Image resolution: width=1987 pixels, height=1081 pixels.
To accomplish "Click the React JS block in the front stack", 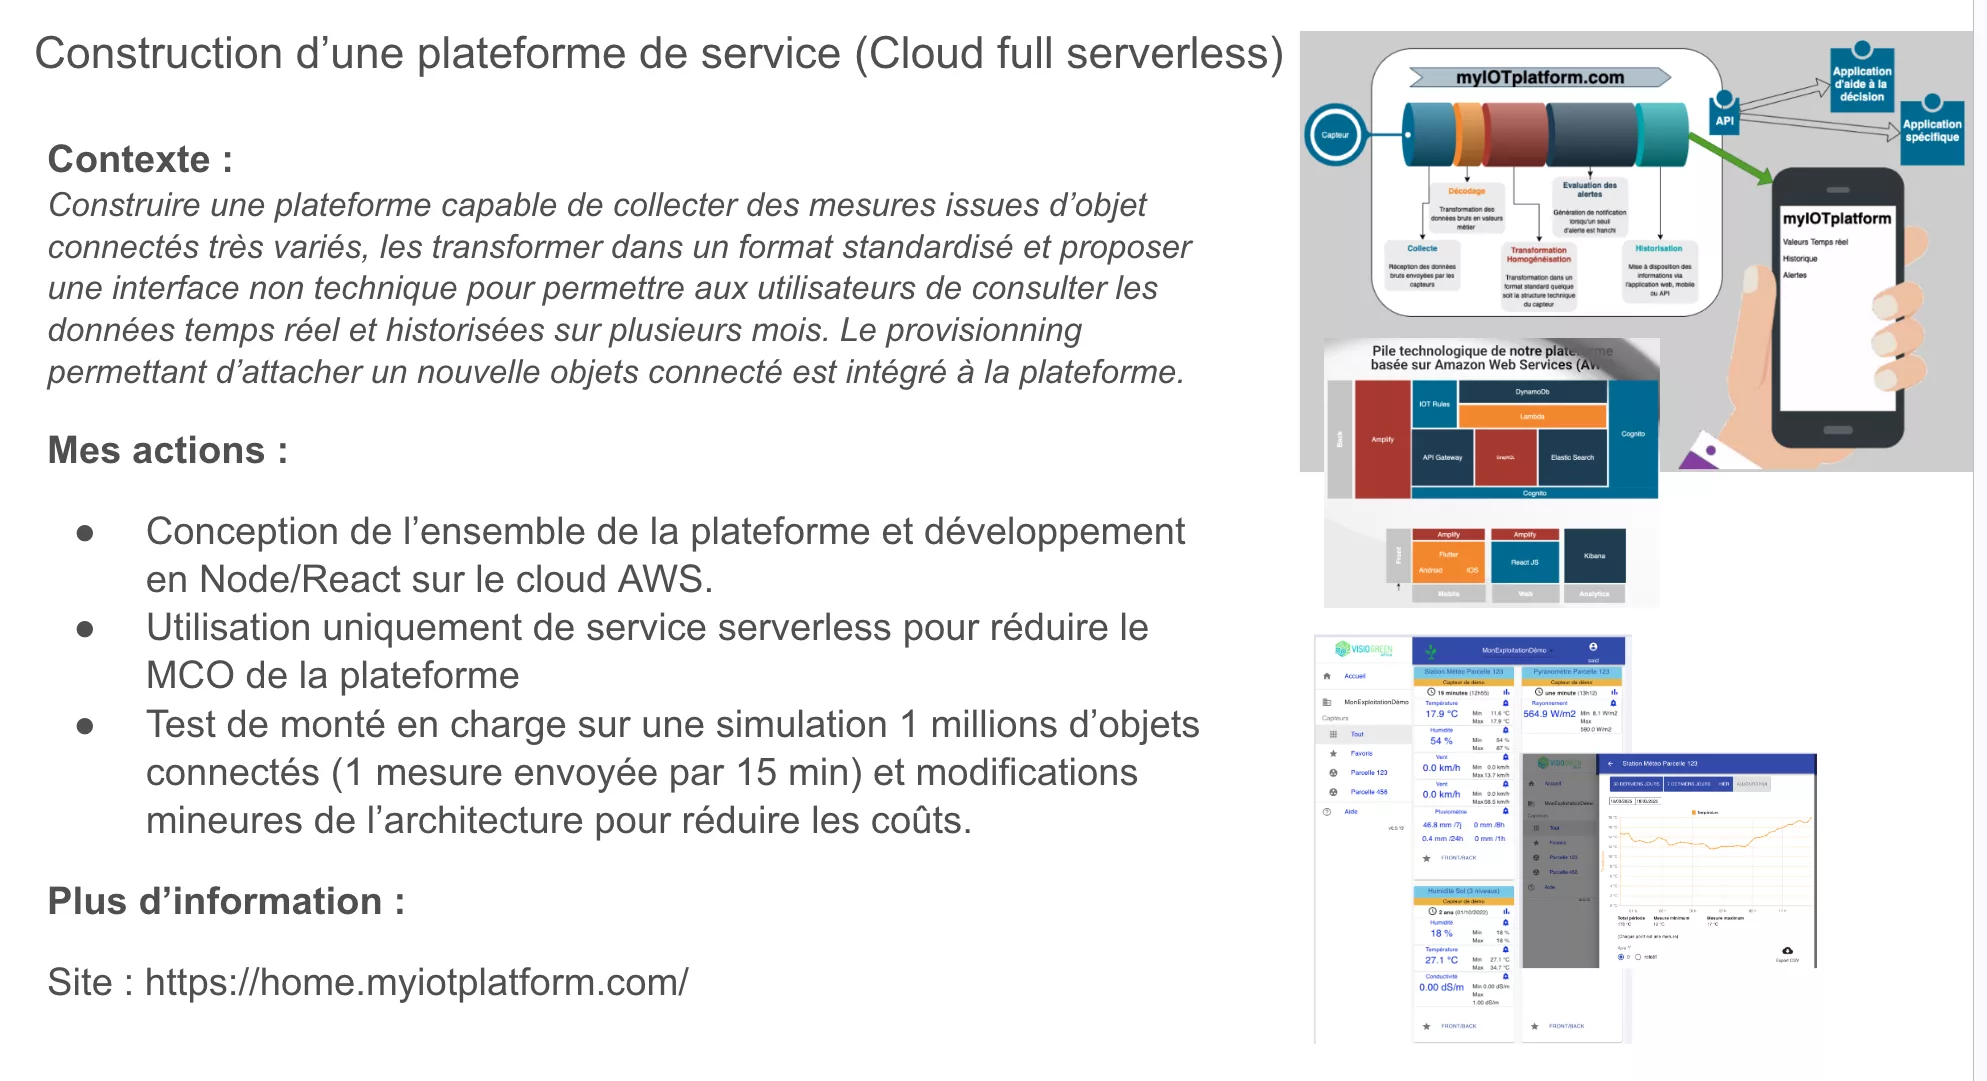I will pyautogui.click(x=1525, y=562).
